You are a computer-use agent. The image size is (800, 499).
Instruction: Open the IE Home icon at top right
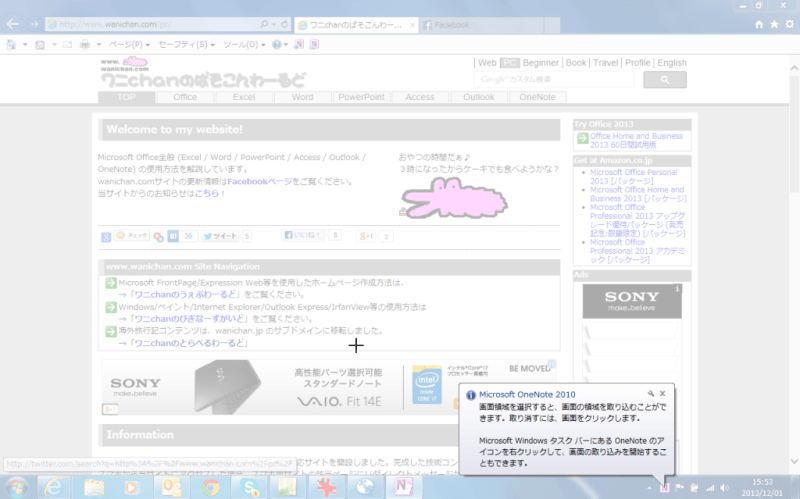tap(759, 24)
